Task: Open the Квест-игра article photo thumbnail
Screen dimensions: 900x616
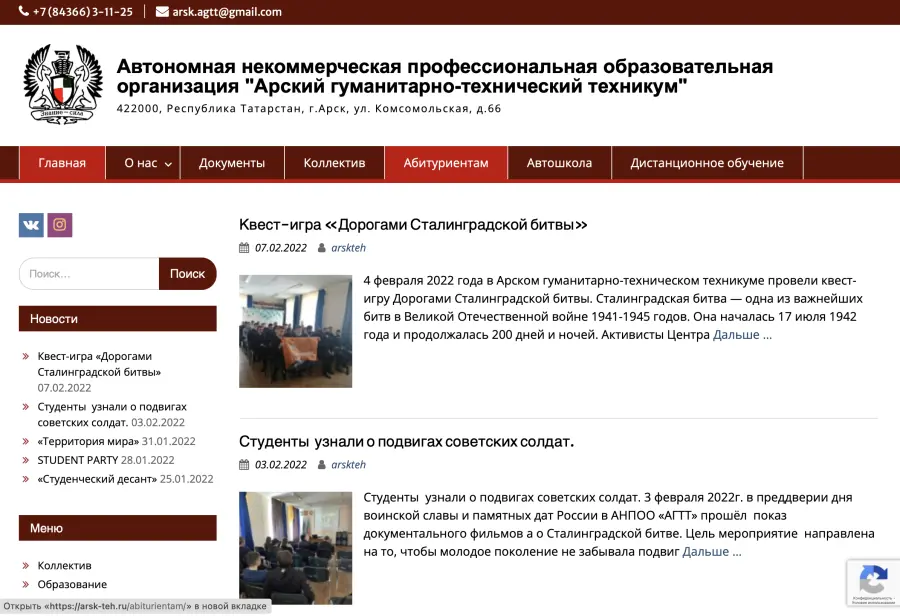Action: (x=296, y=331)
